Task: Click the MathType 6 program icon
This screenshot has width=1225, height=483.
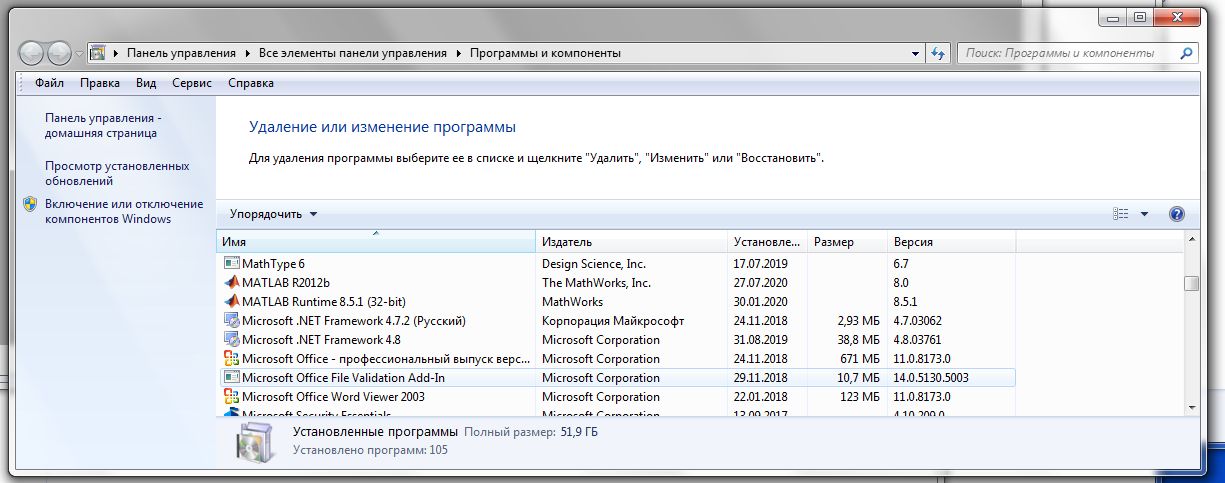Action: tap(231, 264)
